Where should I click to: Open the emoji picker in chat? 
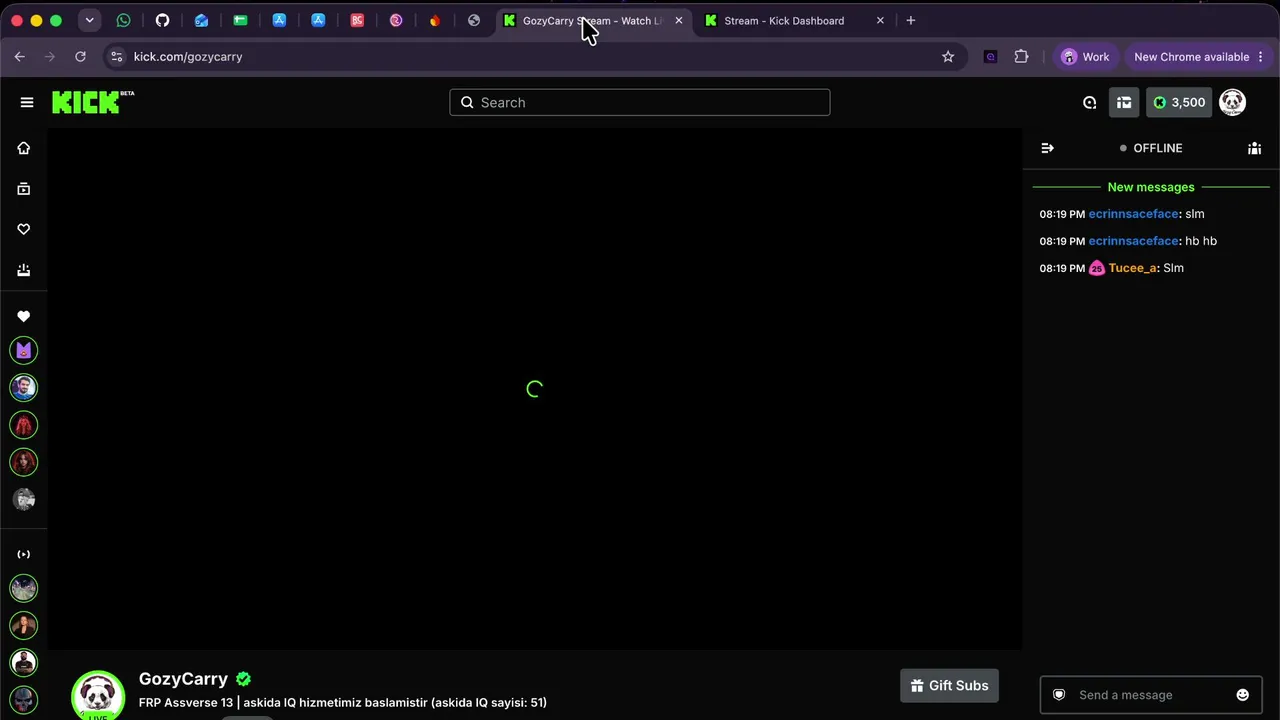(x=1242, y=695)
